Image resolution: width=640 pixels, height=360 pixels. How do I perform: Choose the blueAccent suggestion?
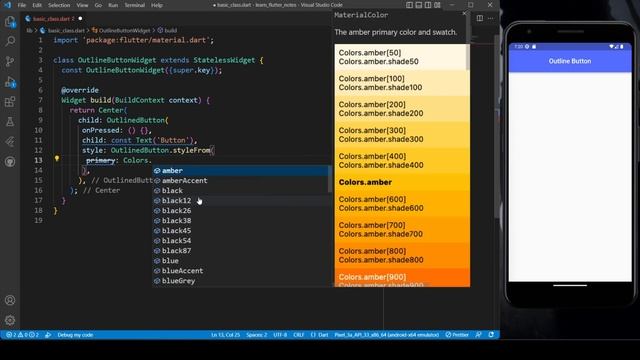(x=241, y=271)
